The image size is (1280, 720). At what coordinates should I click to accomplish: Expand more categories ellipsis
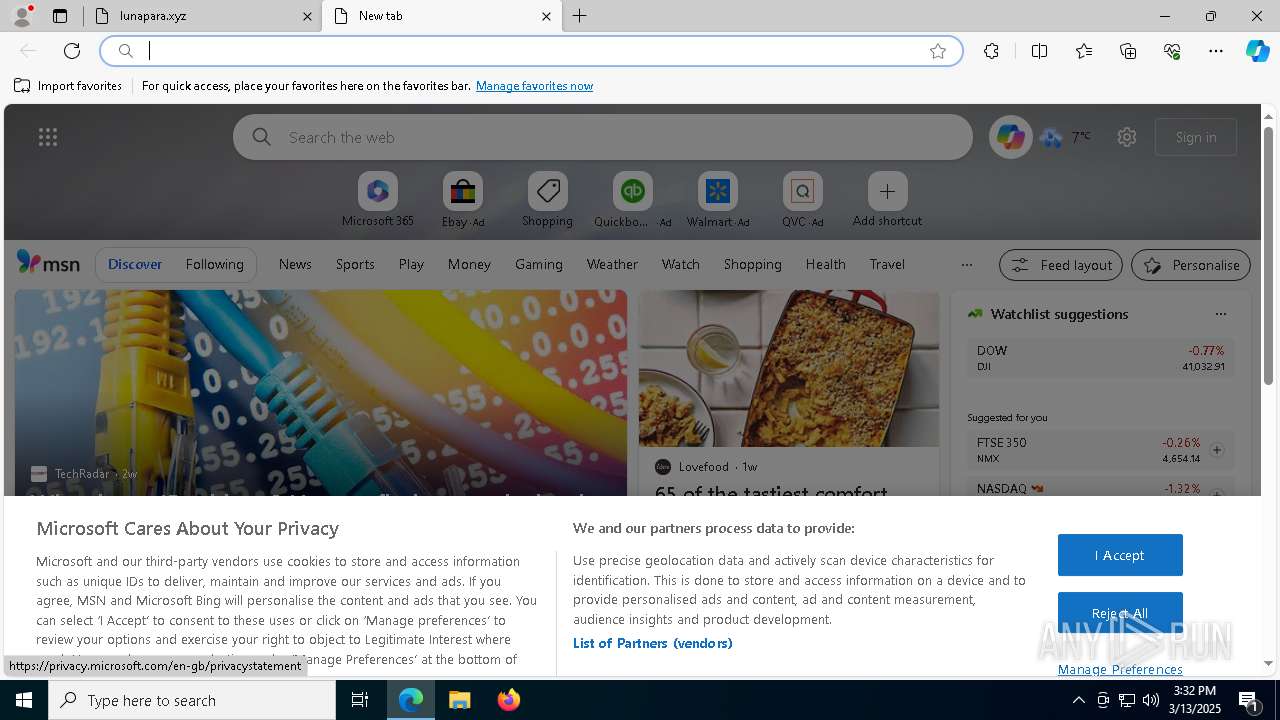(966, 264)
